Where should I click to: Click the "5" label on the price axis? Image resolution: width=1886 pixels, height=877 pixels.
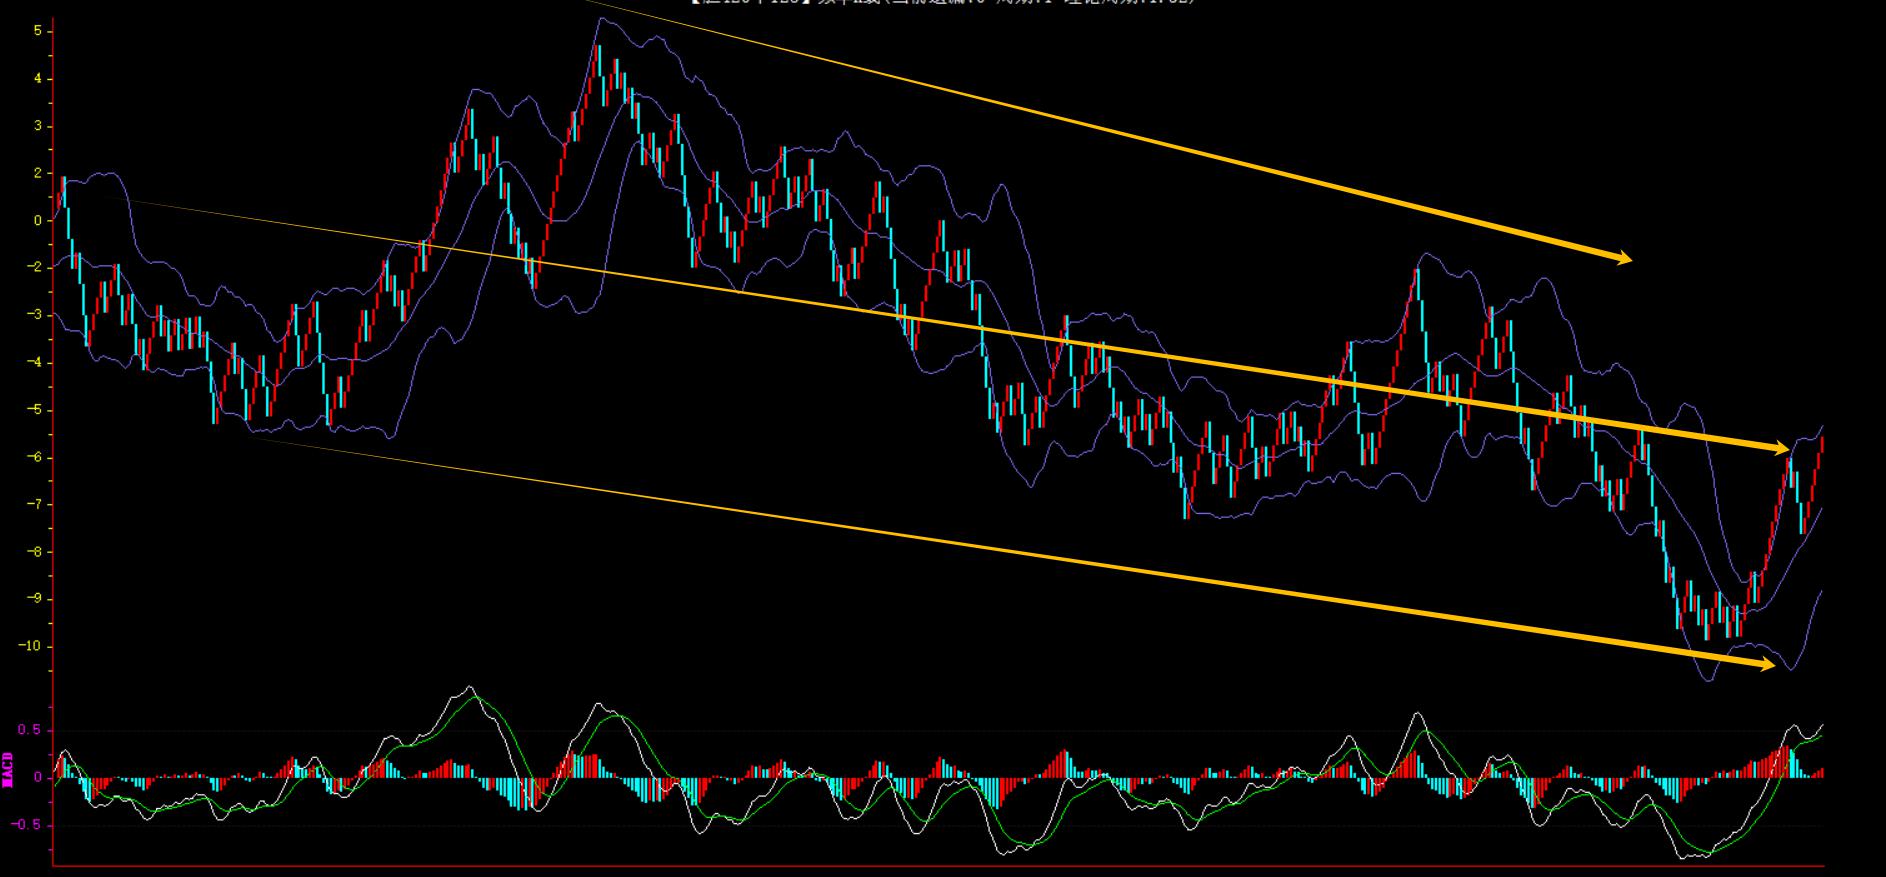tap(37, 31)
